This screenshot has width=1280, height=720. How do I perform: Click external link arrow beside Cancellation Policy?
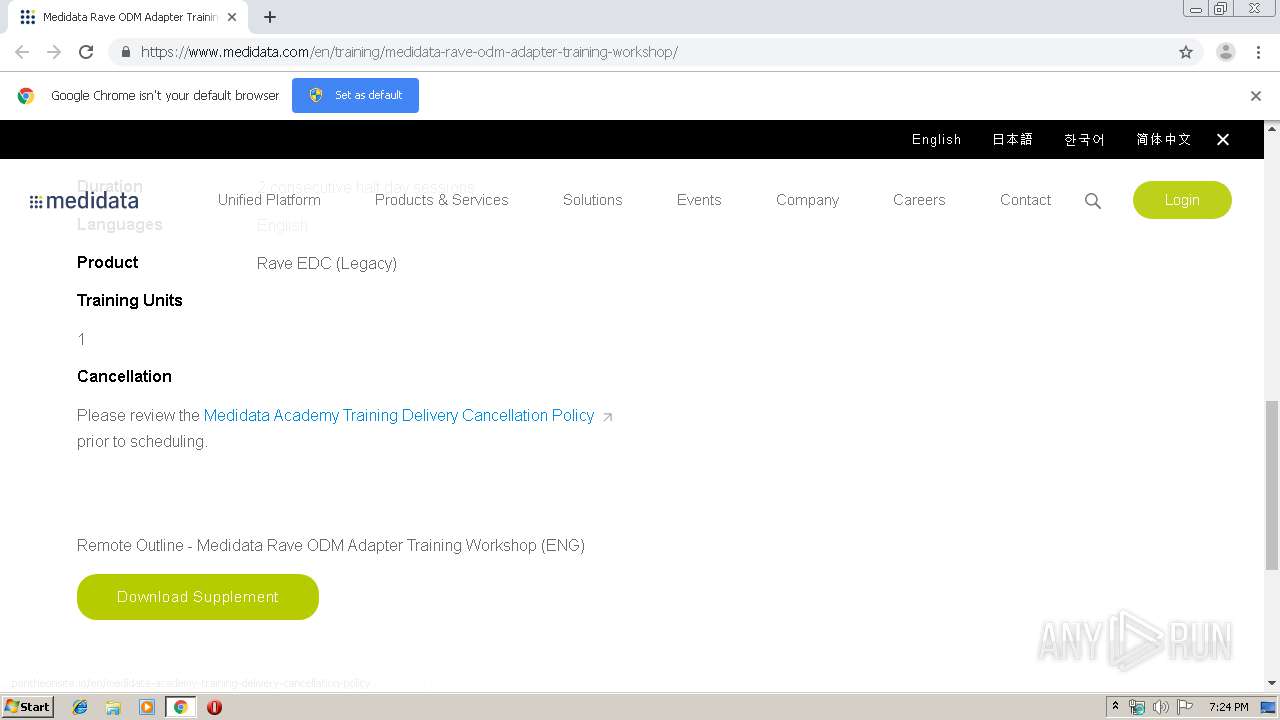(607, 417)
